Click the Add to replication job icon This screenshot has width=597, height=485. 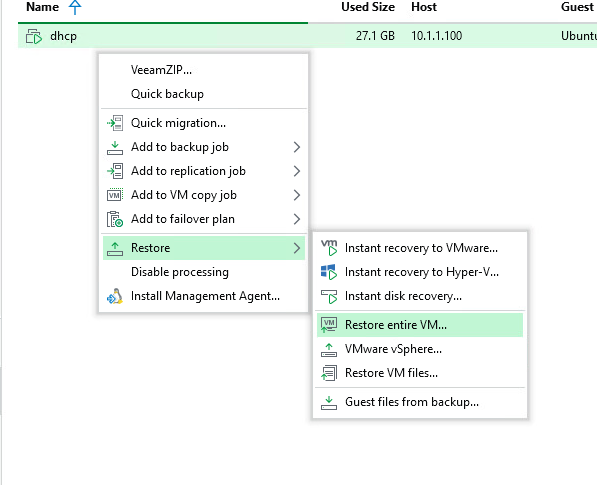click(115, 171)
